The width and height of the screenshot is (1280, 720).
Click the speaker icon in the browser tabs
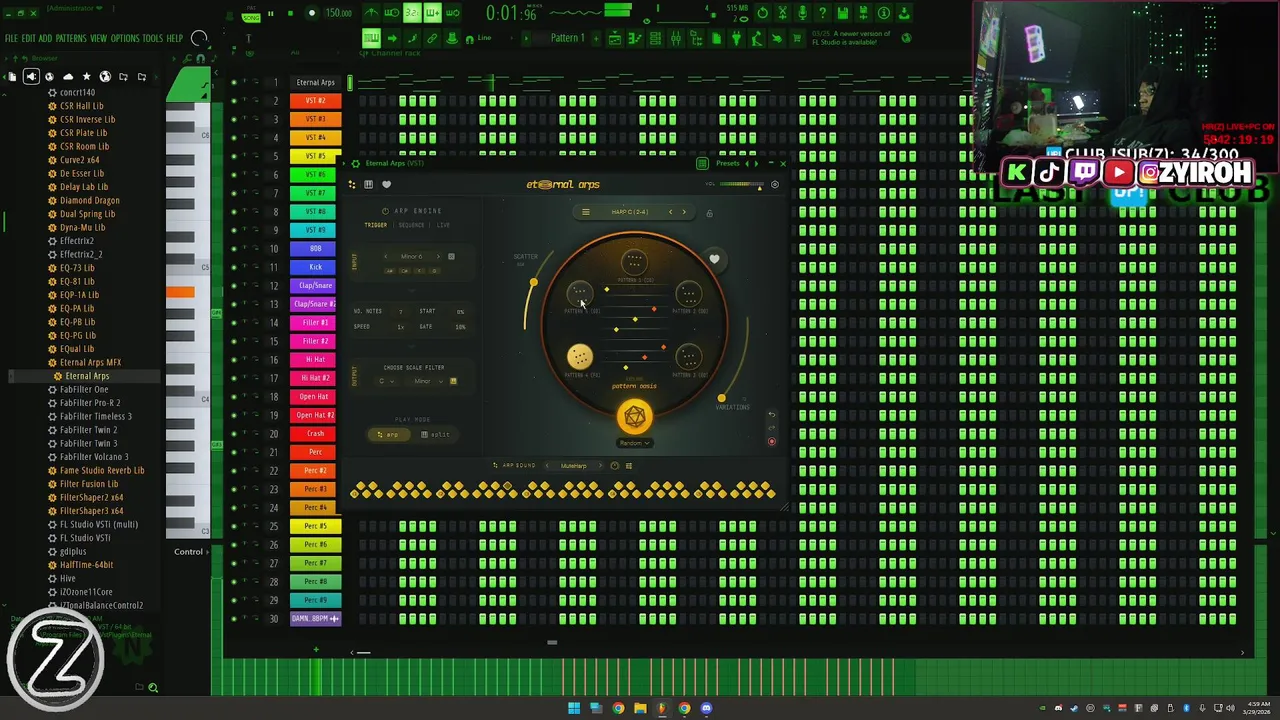31,76
